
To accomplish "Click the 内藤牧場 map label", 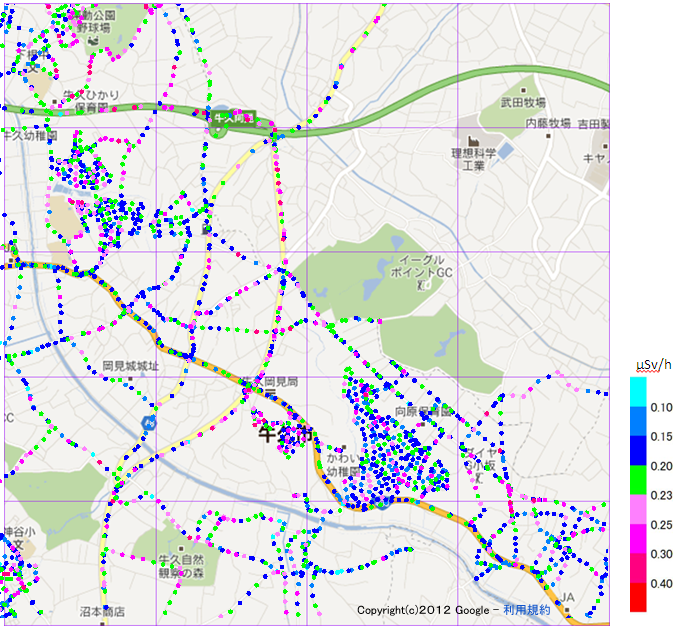I will coord(548,123).
